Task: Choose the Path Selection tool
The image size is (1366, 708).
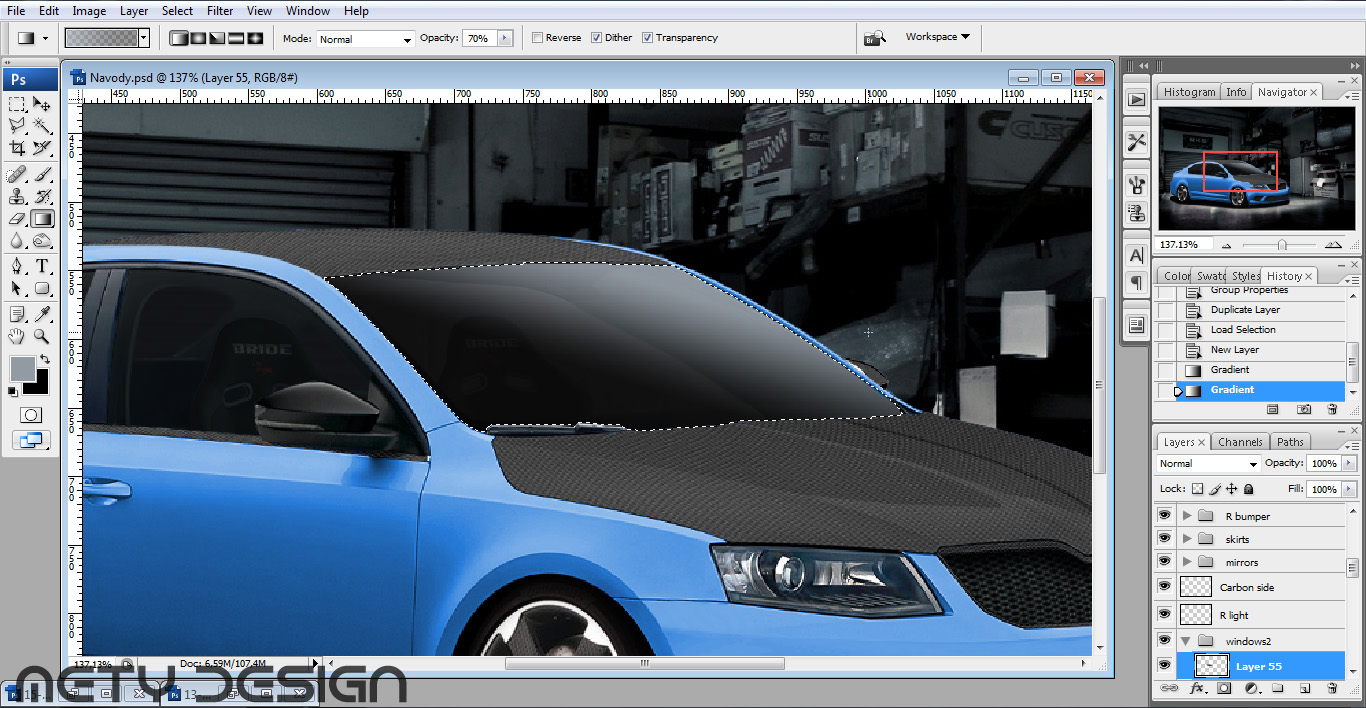Action: point(17,289)
